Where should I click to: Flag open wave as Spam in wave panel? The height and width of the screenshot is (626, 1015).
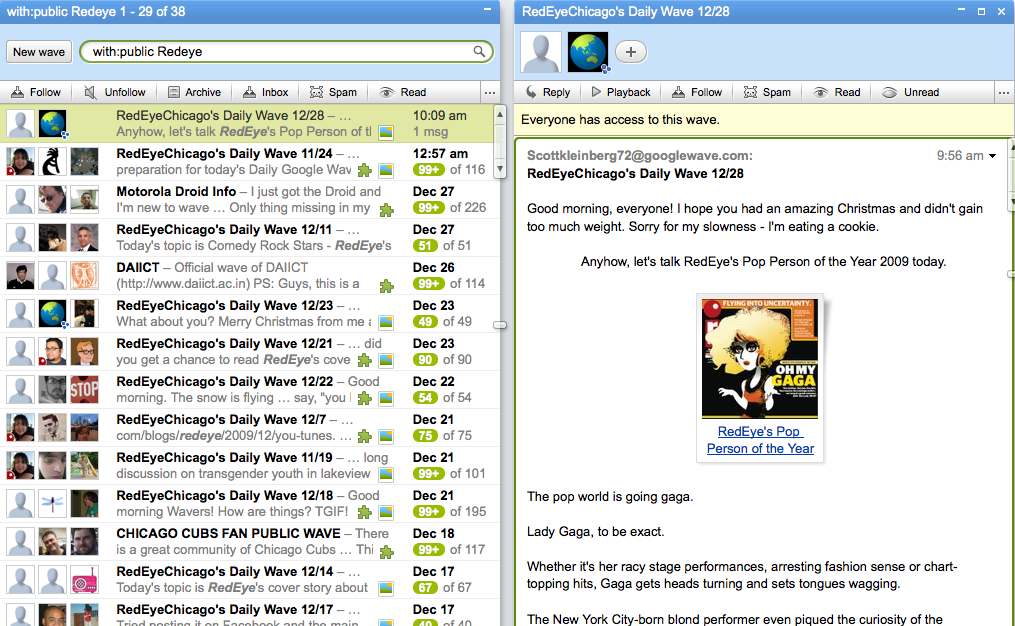[x=767, y=92]
